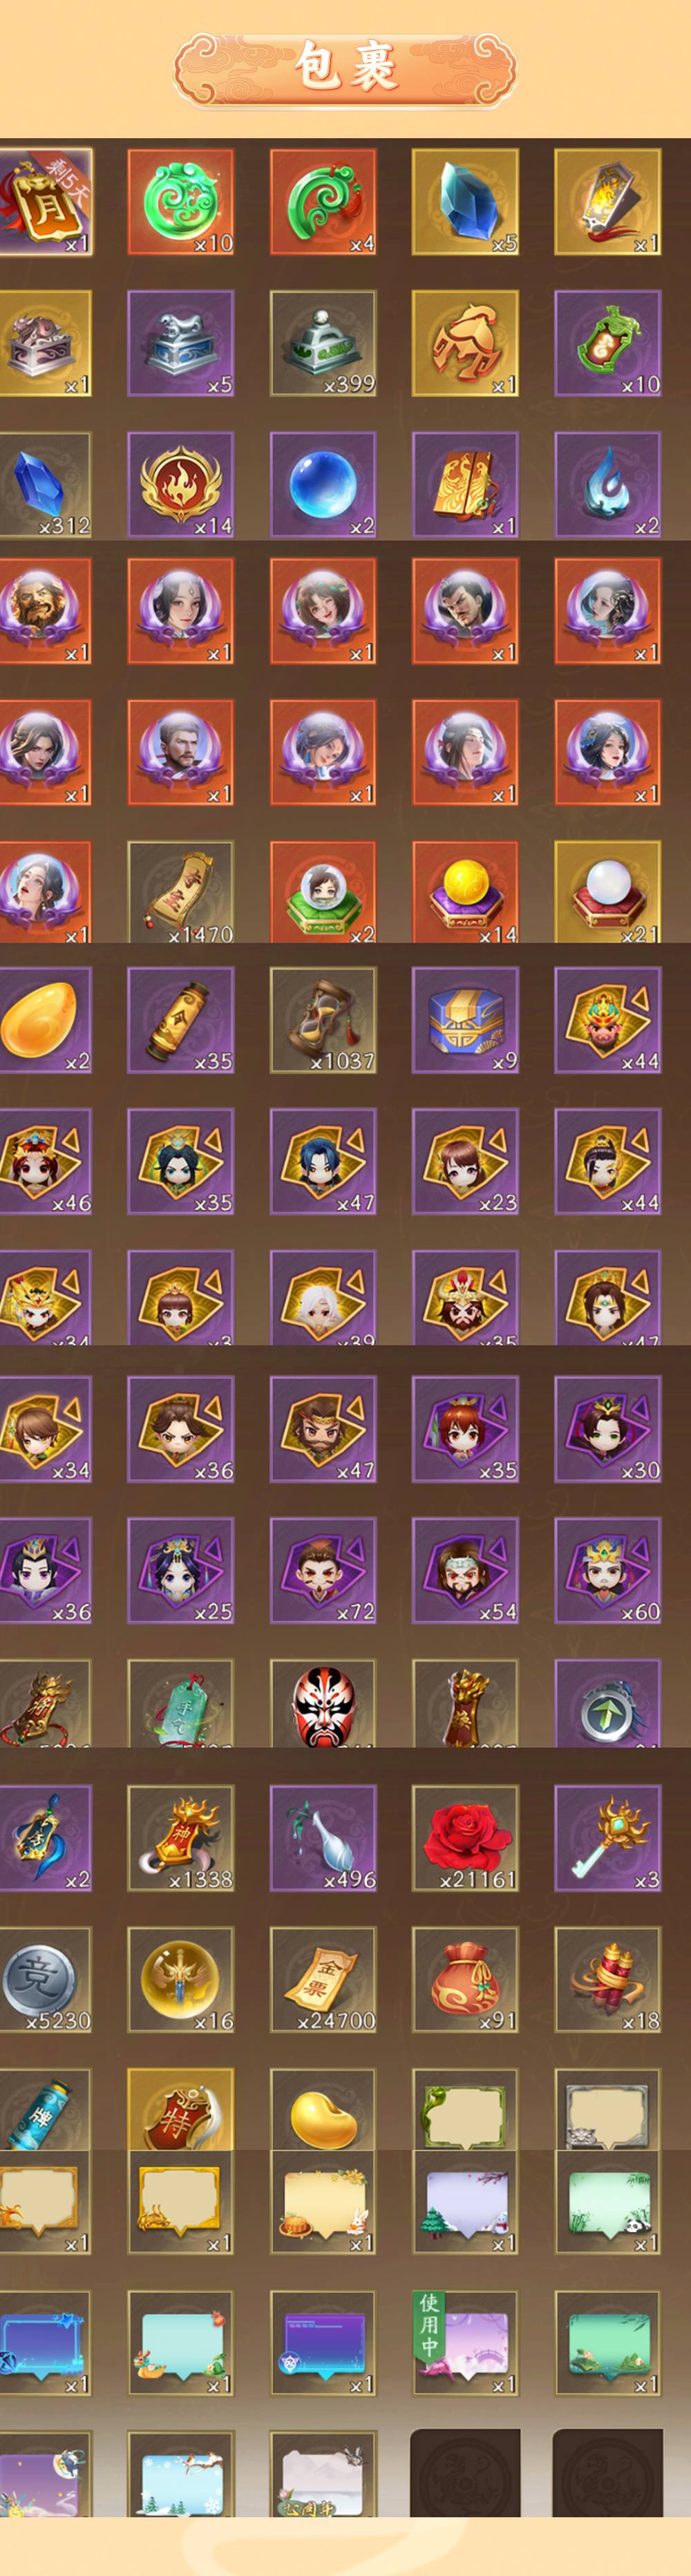The height and width of the screenshot is (2576, 691).
Task: Select the blue crystal item x312
Action: click(x=45, y=485)
